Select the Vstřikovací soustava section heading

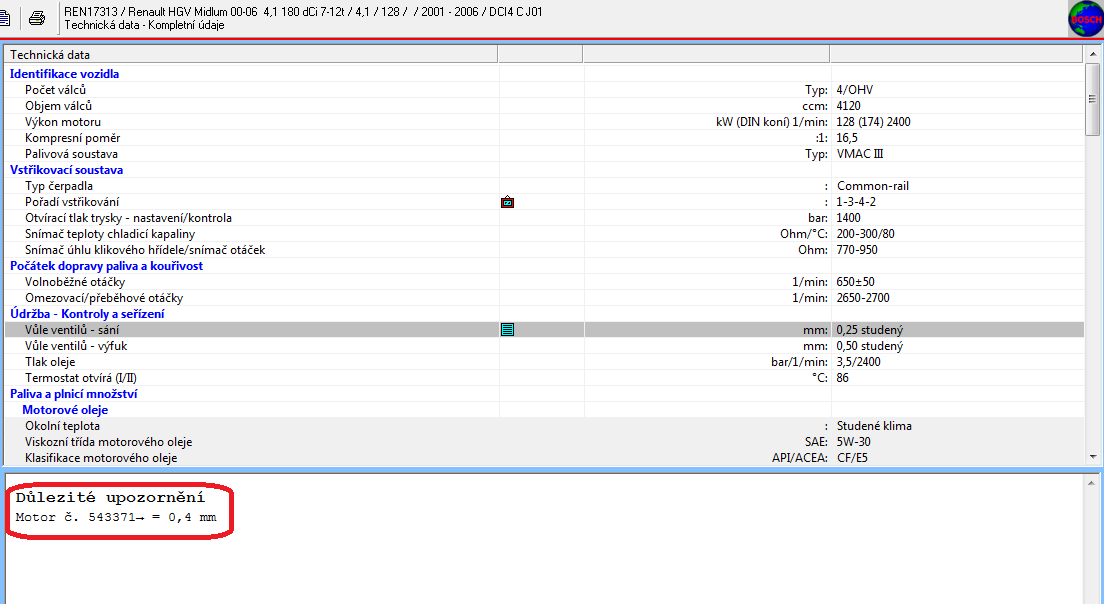(x=66, y=170)
